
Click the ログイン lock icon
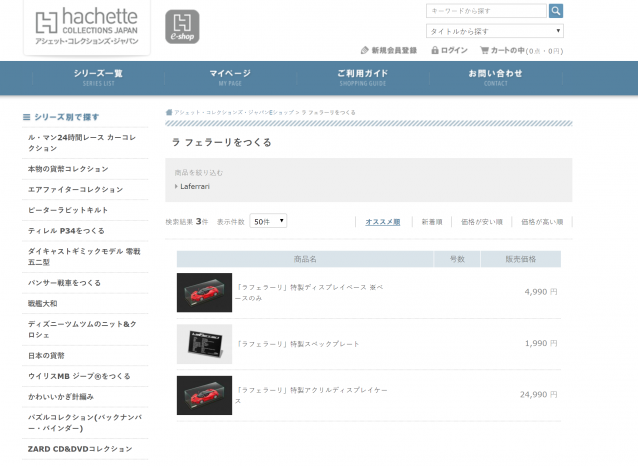pyautogui.click(x=435, y=50)
